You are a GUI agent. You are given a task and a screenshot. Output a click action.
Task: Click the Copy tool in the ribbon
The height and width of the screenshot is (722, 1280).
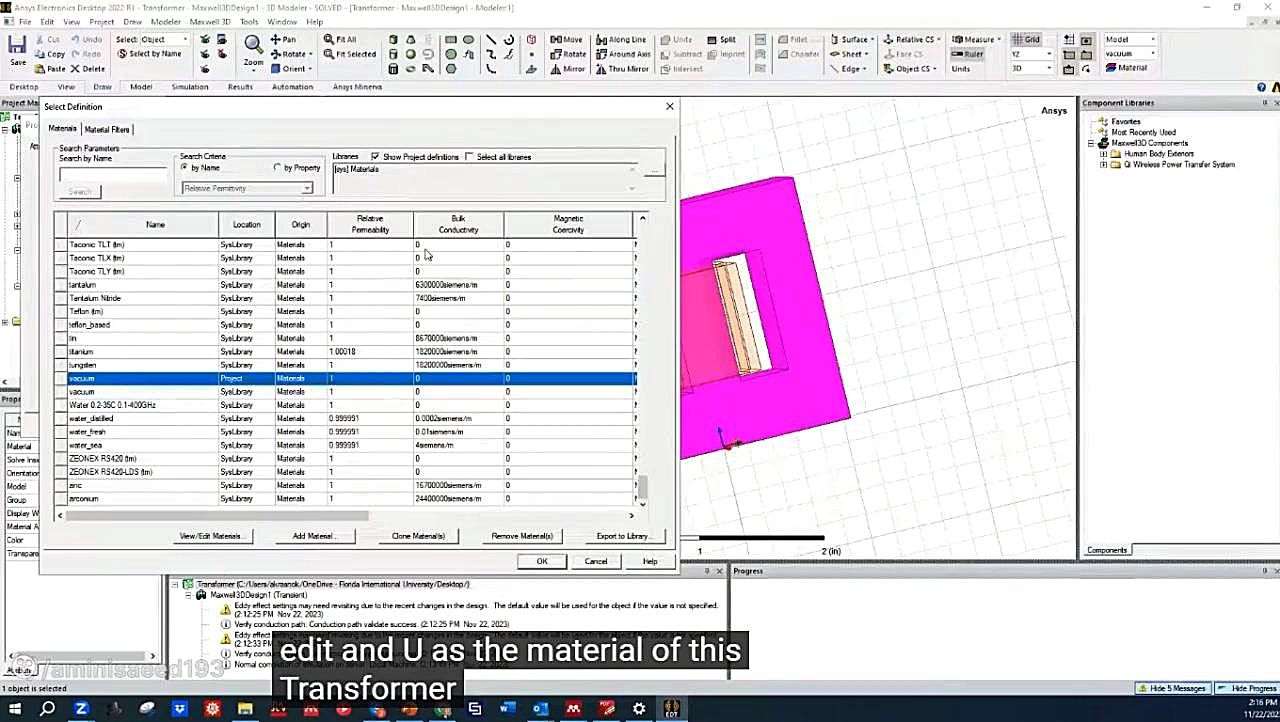point(51,54)
